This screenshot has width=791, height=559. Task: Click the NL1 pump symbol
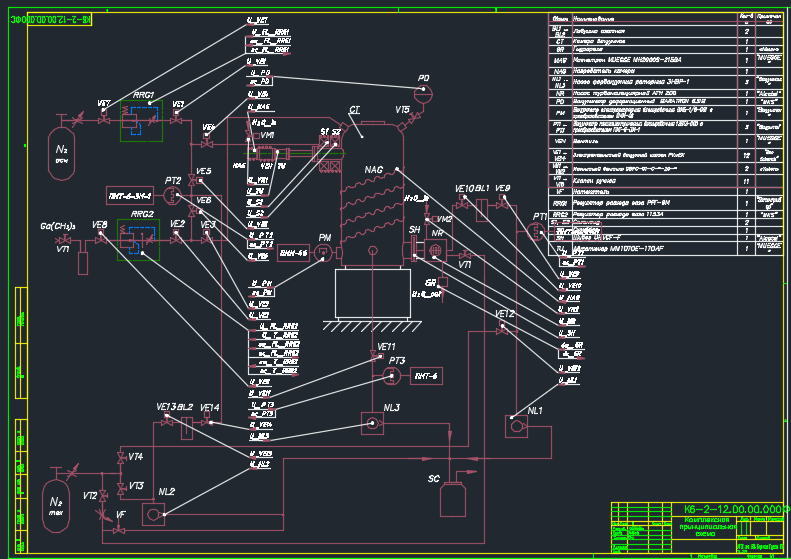[x=517, y=426]
